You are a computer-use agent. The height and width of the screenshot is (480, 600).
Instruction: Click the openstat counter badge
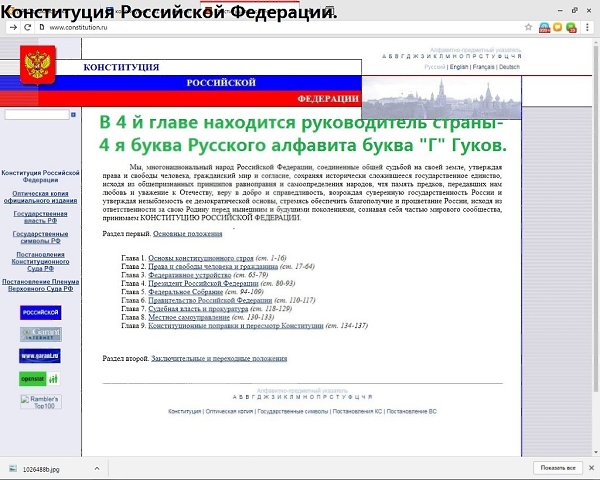39,378
